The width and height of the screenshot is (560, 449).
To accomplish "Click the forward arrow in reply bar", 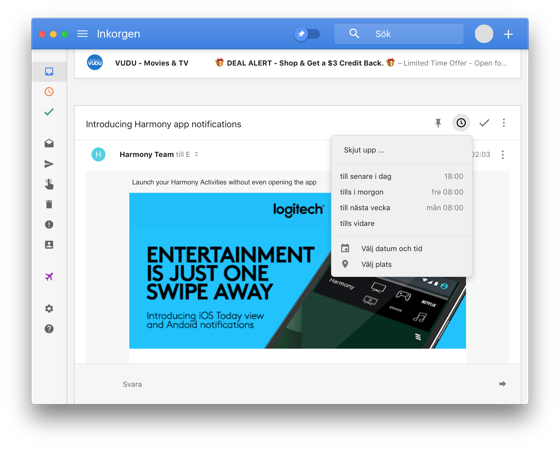I will [x=502, y=384].
